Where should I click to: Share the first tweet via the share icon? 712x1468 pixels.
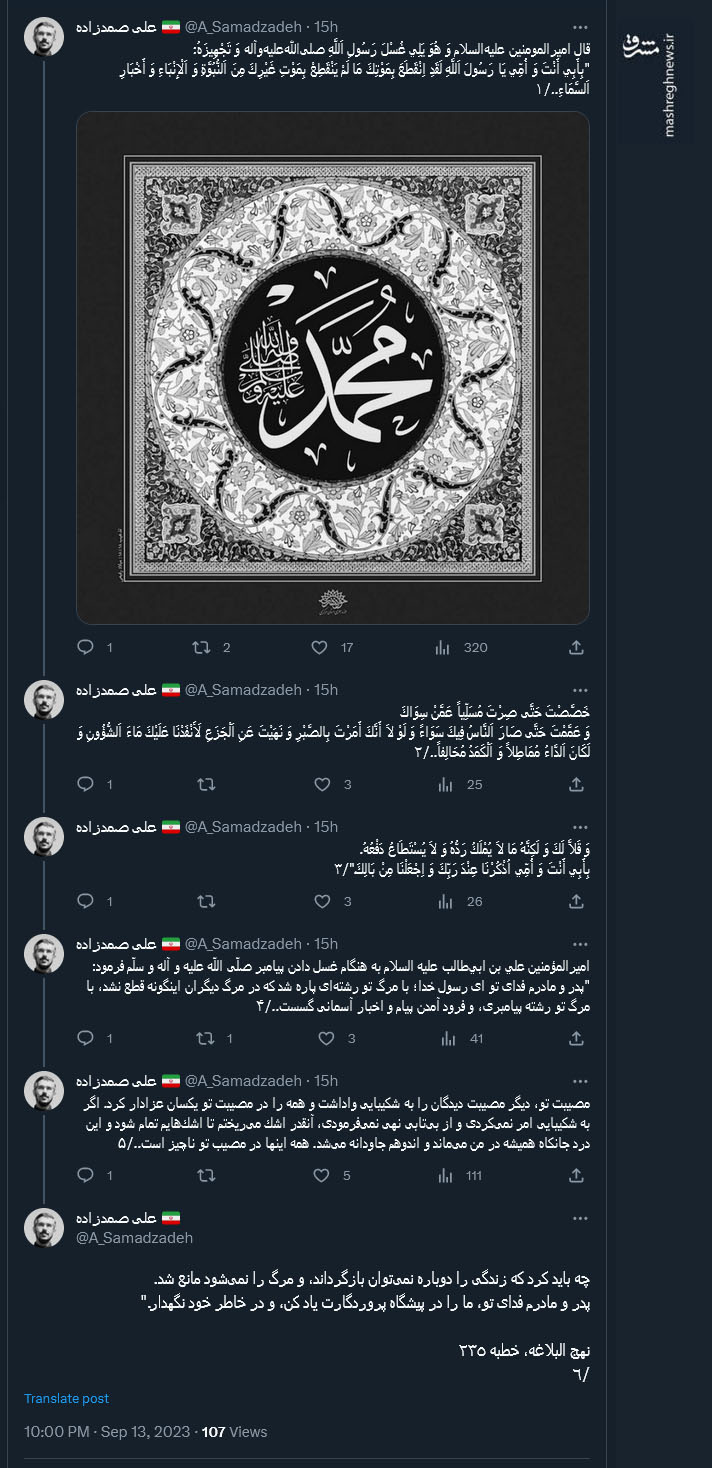point(576,648)
